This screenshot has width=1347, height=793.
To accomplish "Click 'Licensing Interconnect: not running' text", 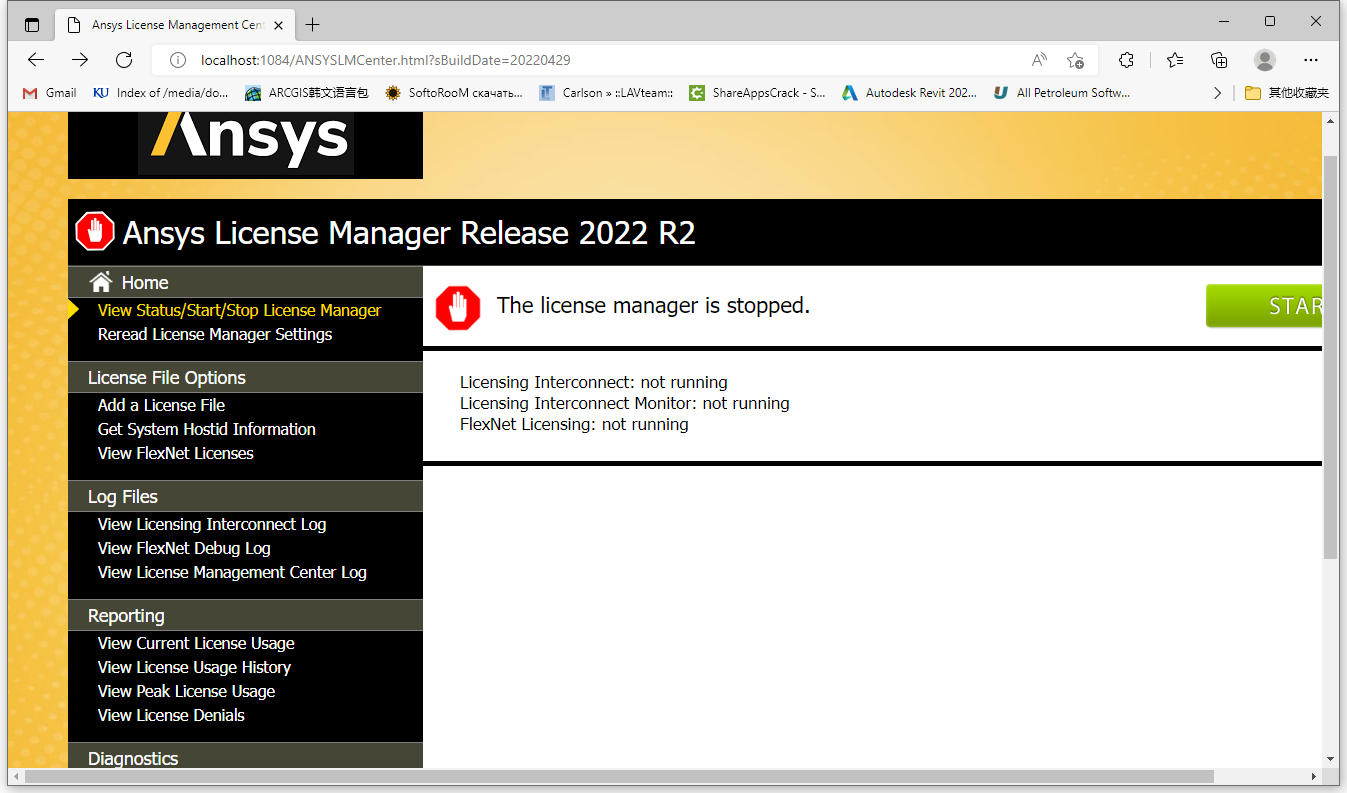I will tap(594, 382).
